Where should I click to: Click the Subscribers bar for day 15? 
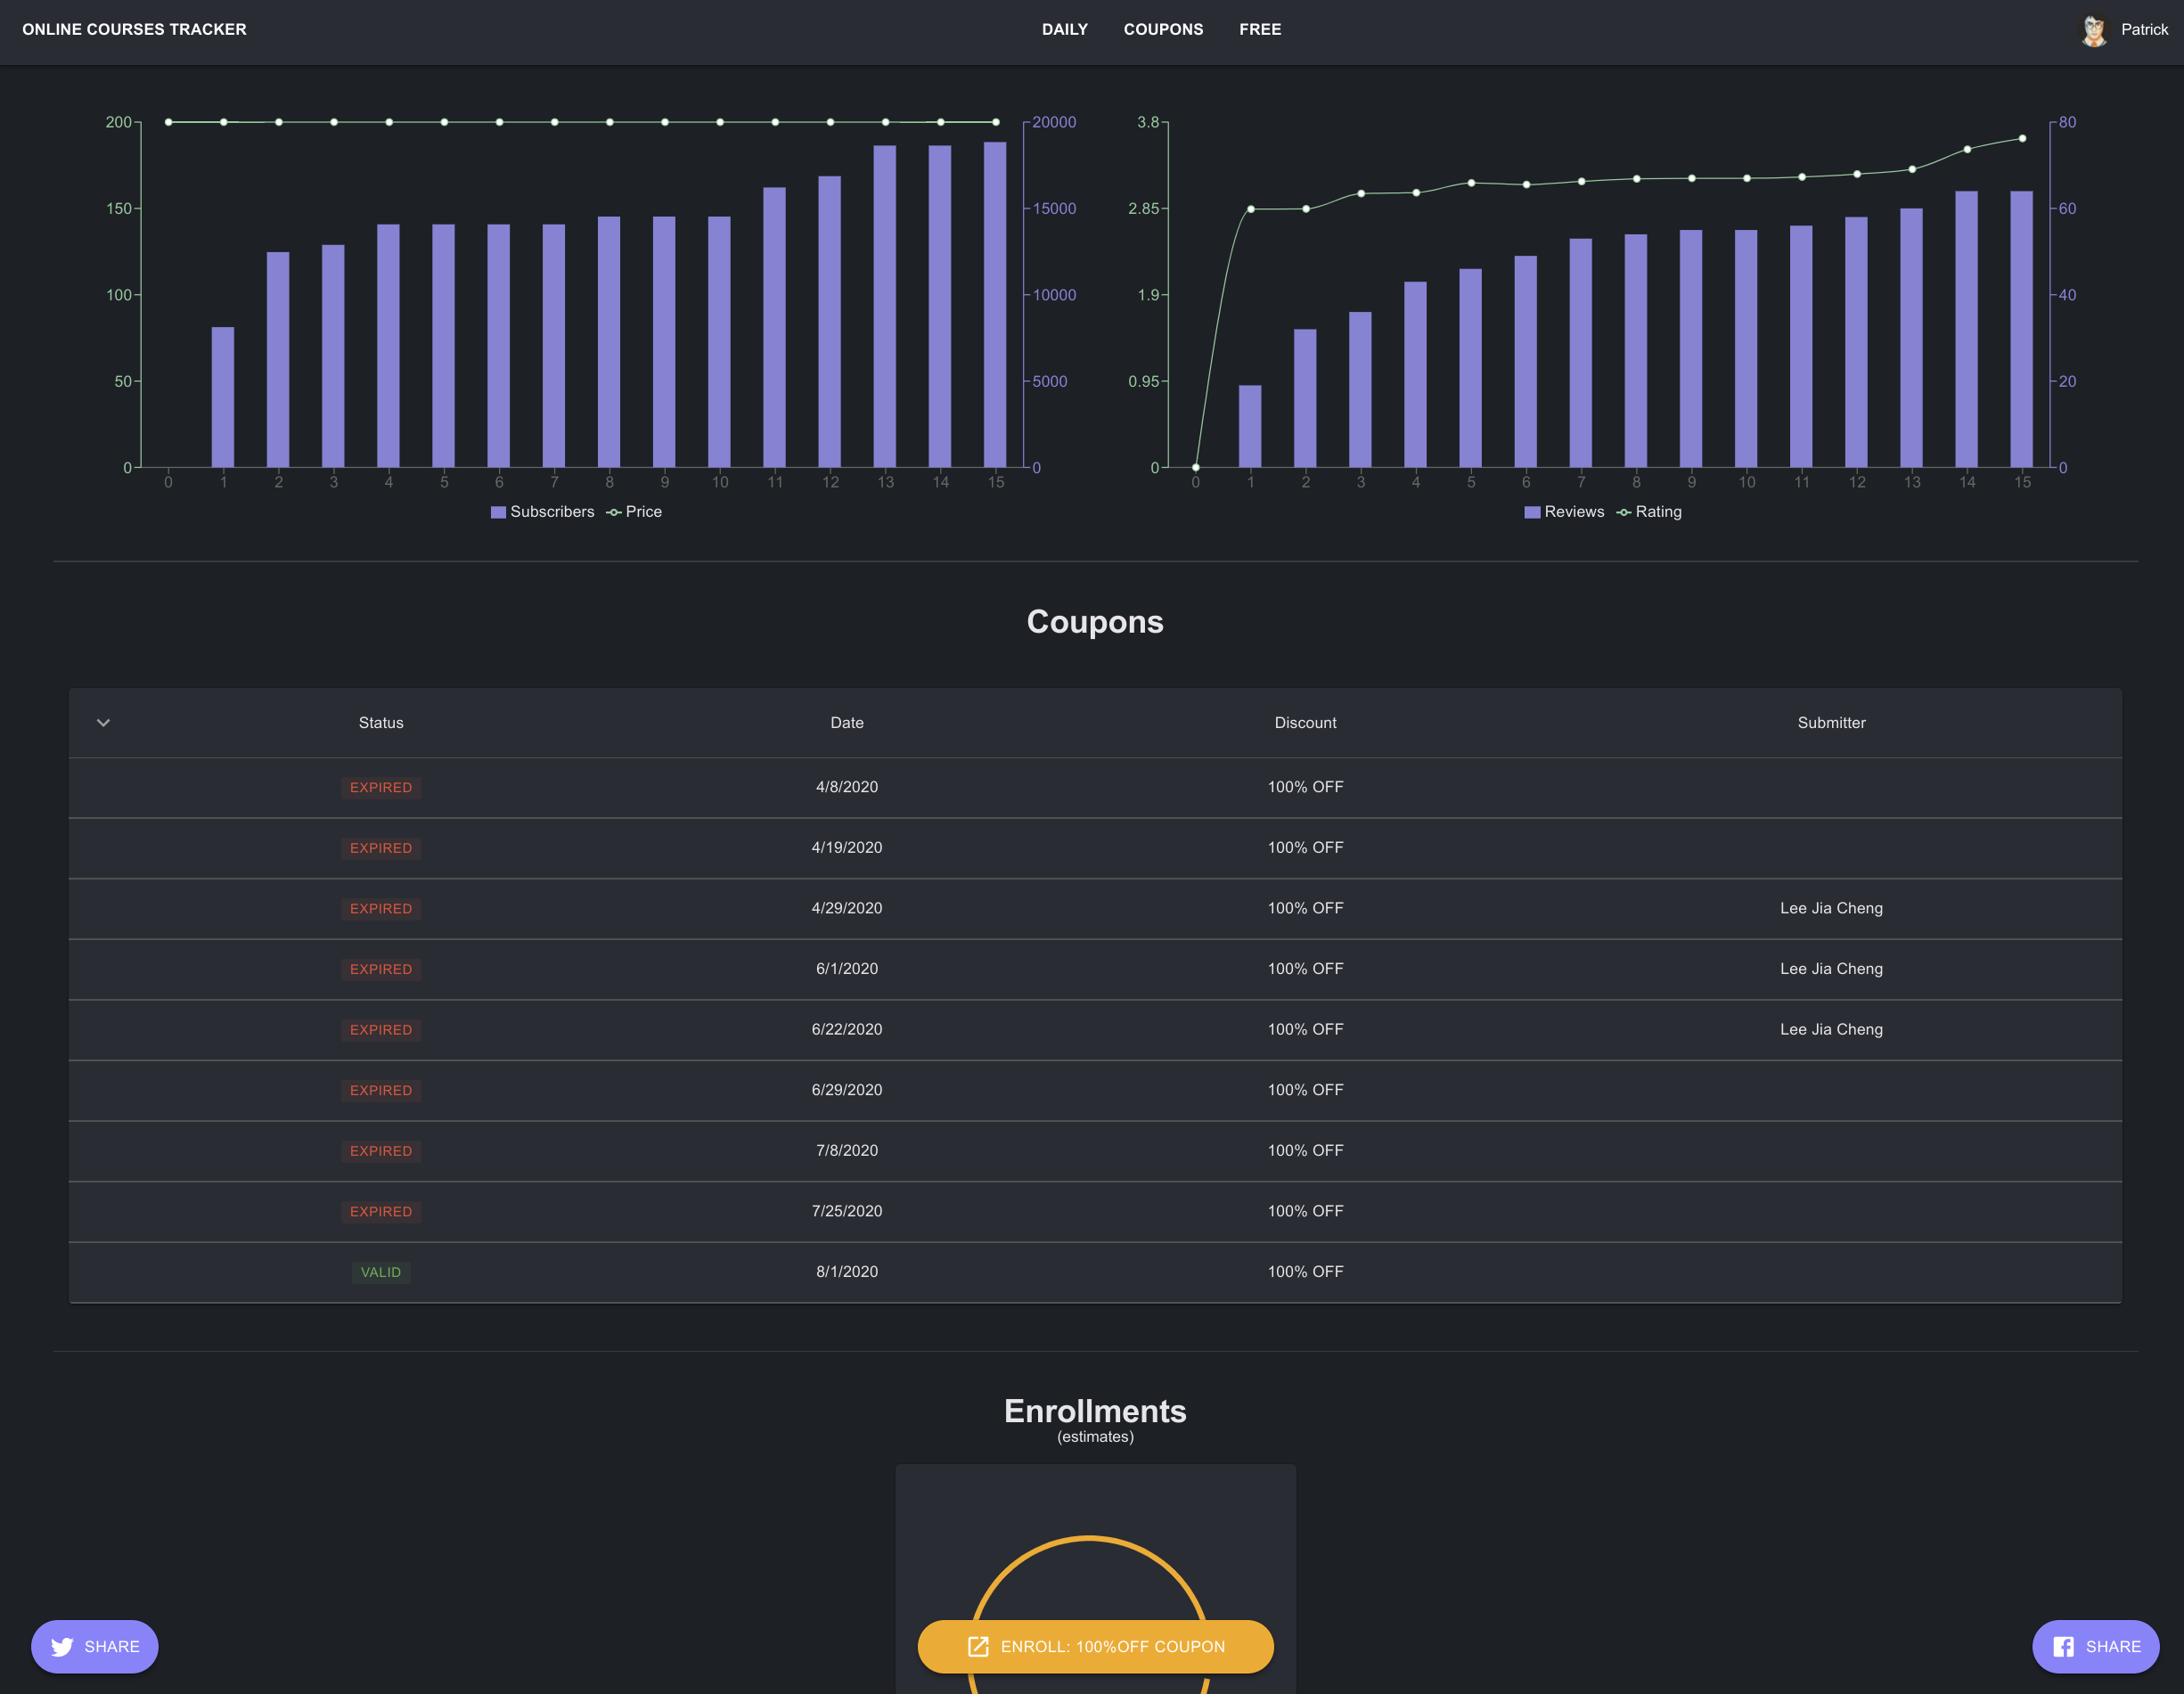pos(995,304)
